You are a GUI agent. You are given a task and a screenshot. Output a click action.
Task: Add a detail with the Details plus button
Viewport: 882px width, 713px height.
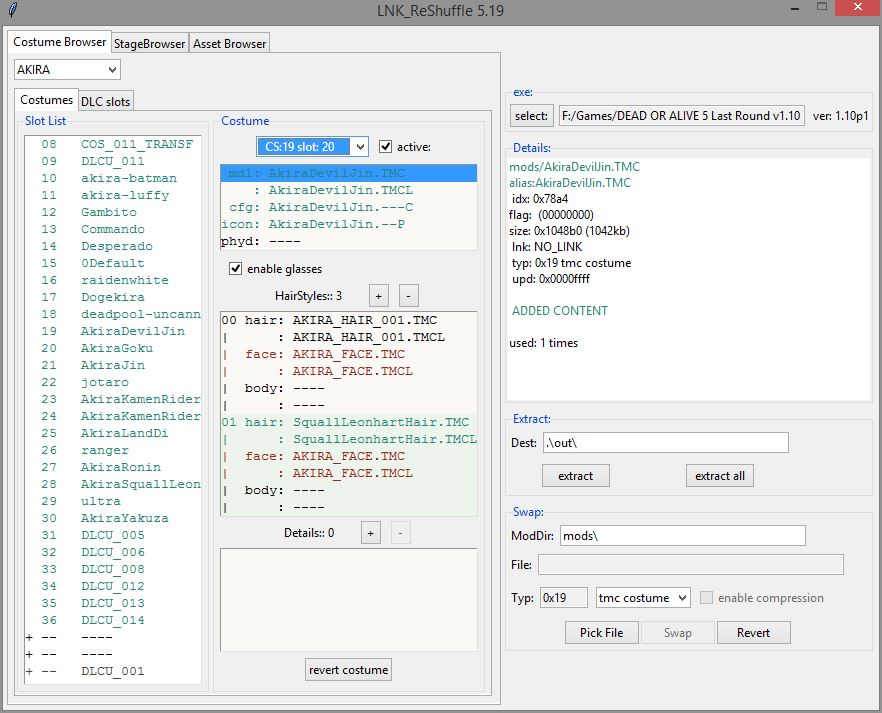pos(370,533)
